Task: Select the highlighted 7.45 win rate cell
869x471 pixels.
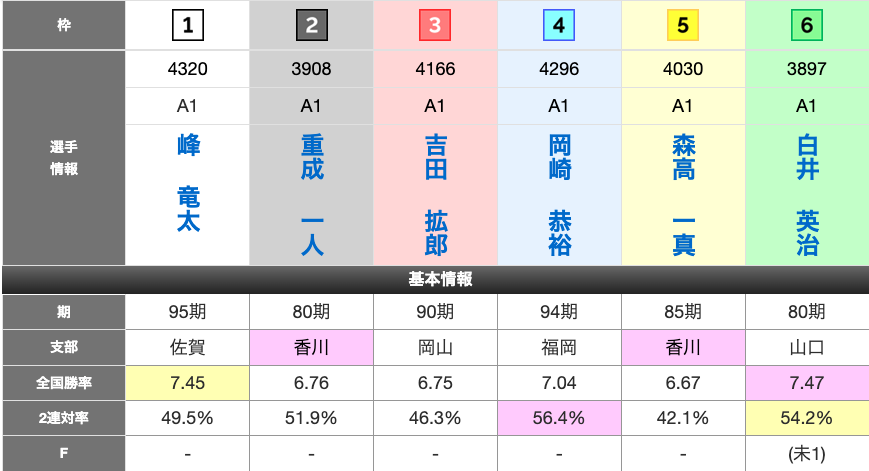Action: [187, 381]
